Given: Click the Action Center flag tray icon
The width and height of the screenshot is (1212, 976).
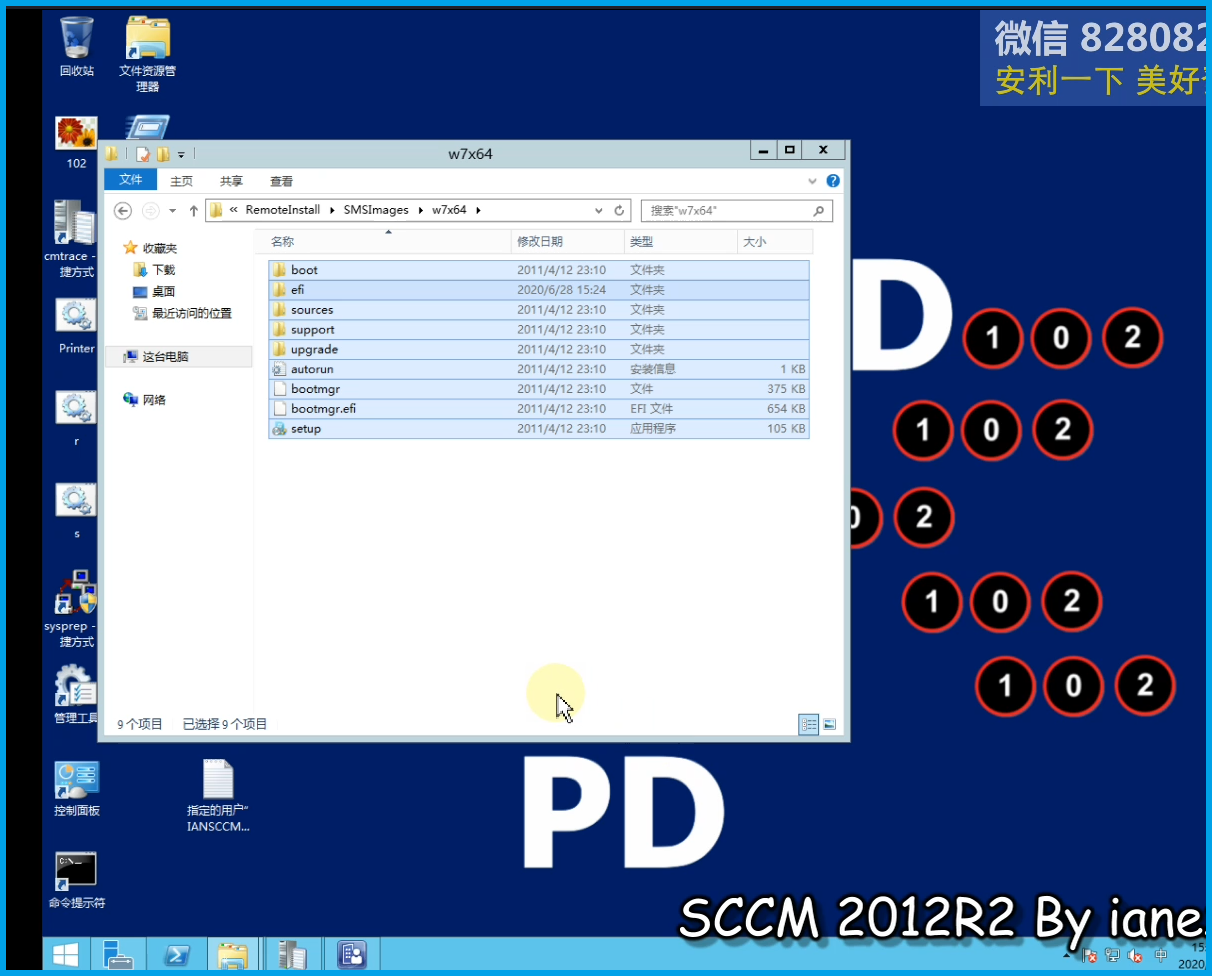Looking at the screenshot, I should (x=1090, y=956).
